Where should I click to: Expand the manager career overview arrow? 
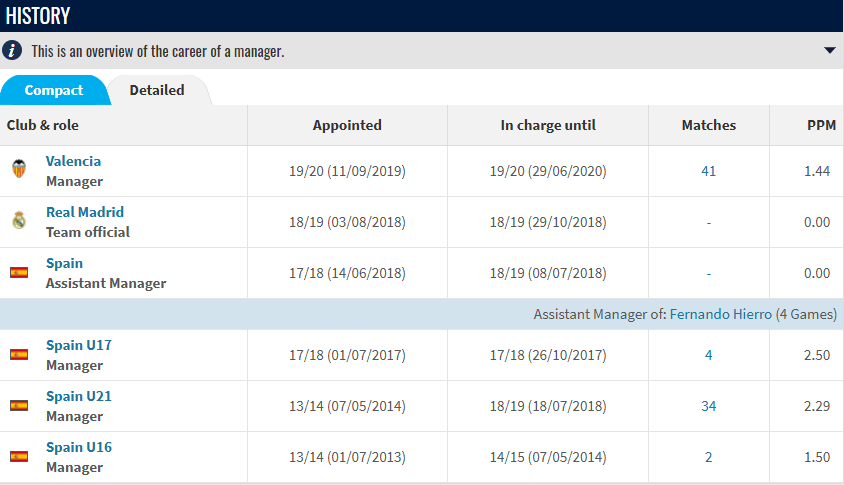pyautogui.click(x=829, y=51)
